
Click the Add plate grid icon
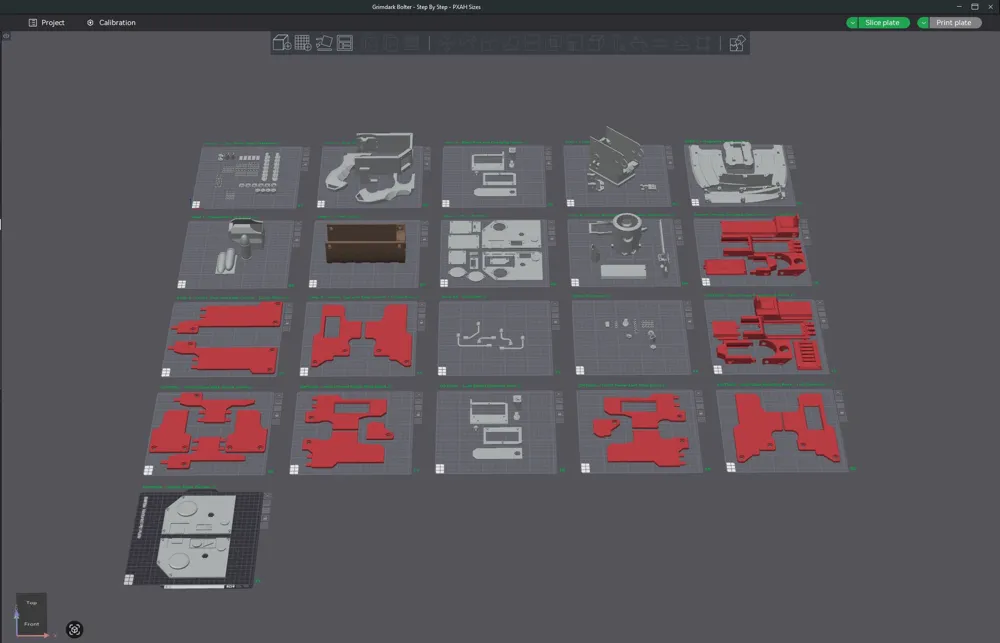pyautogui.click(x=303, y=43)
